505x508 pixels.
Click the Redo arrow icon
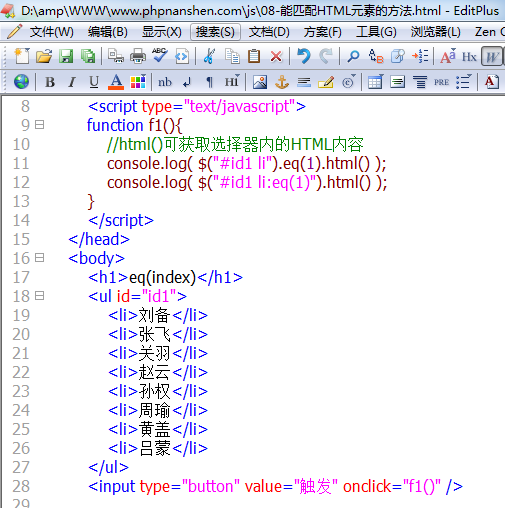click(326, 56)
